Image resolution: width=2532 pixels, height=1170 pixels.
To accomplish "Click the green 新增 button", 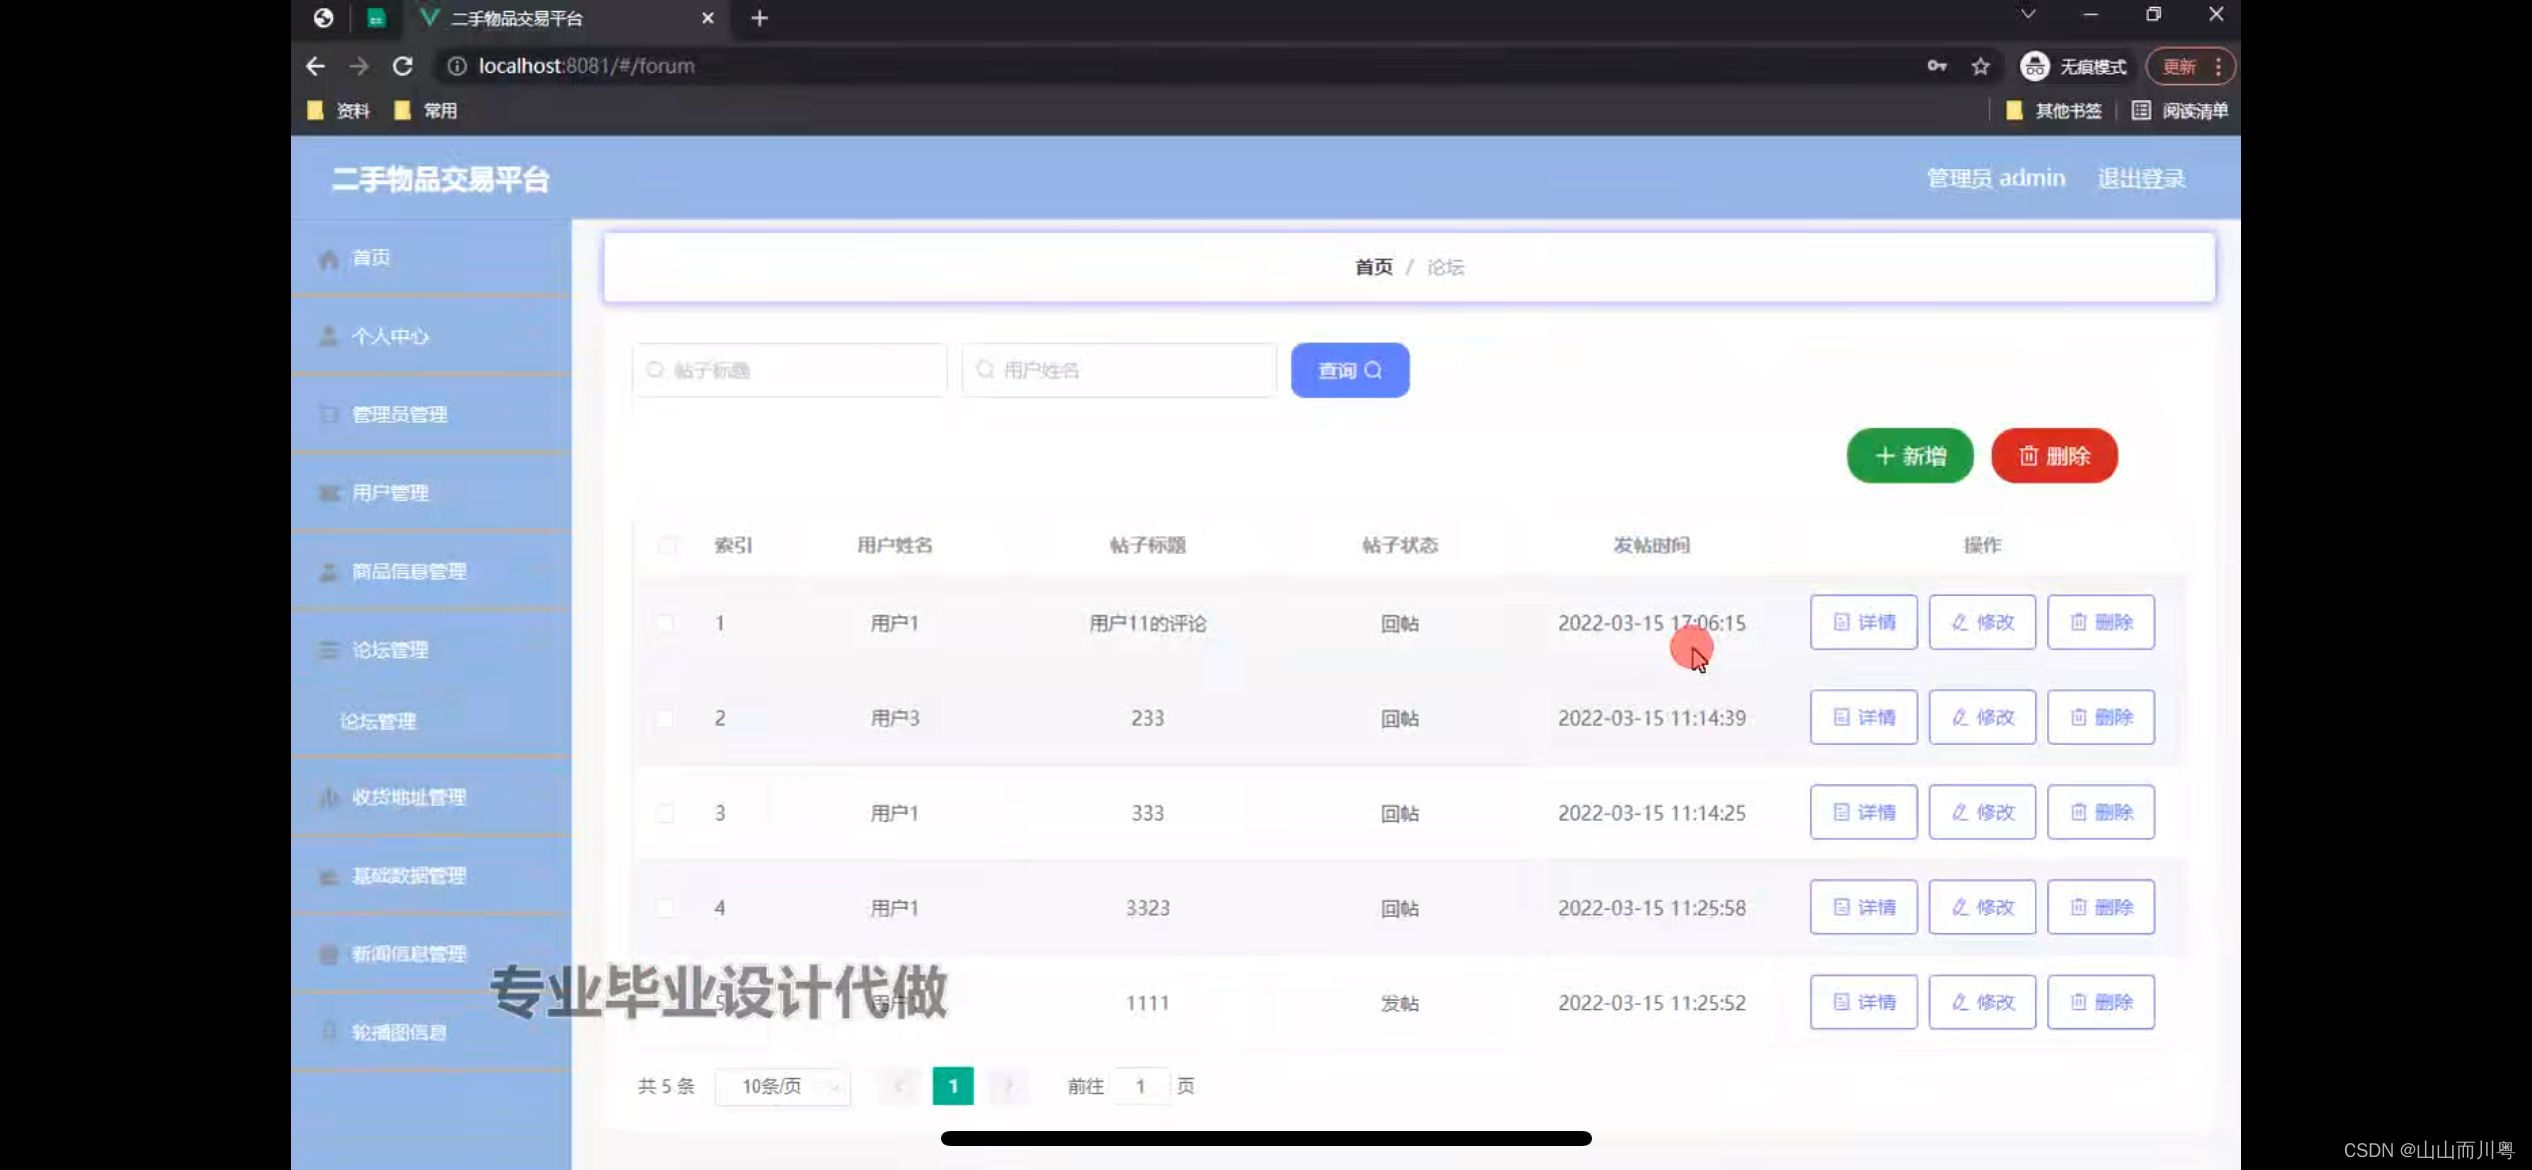I will point(1909,456).
